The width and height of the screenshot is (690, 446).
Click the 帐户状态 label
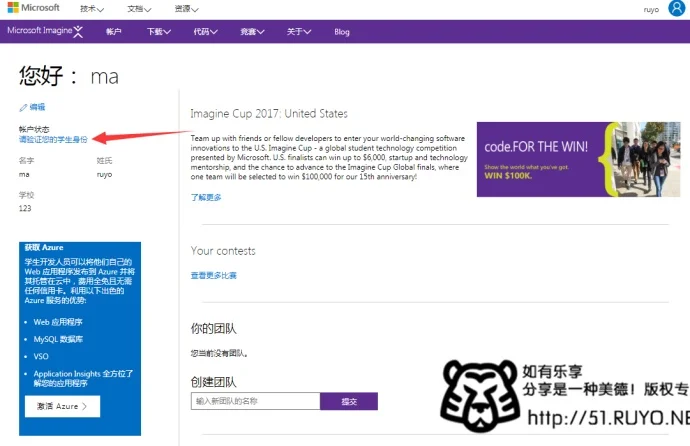34,129
